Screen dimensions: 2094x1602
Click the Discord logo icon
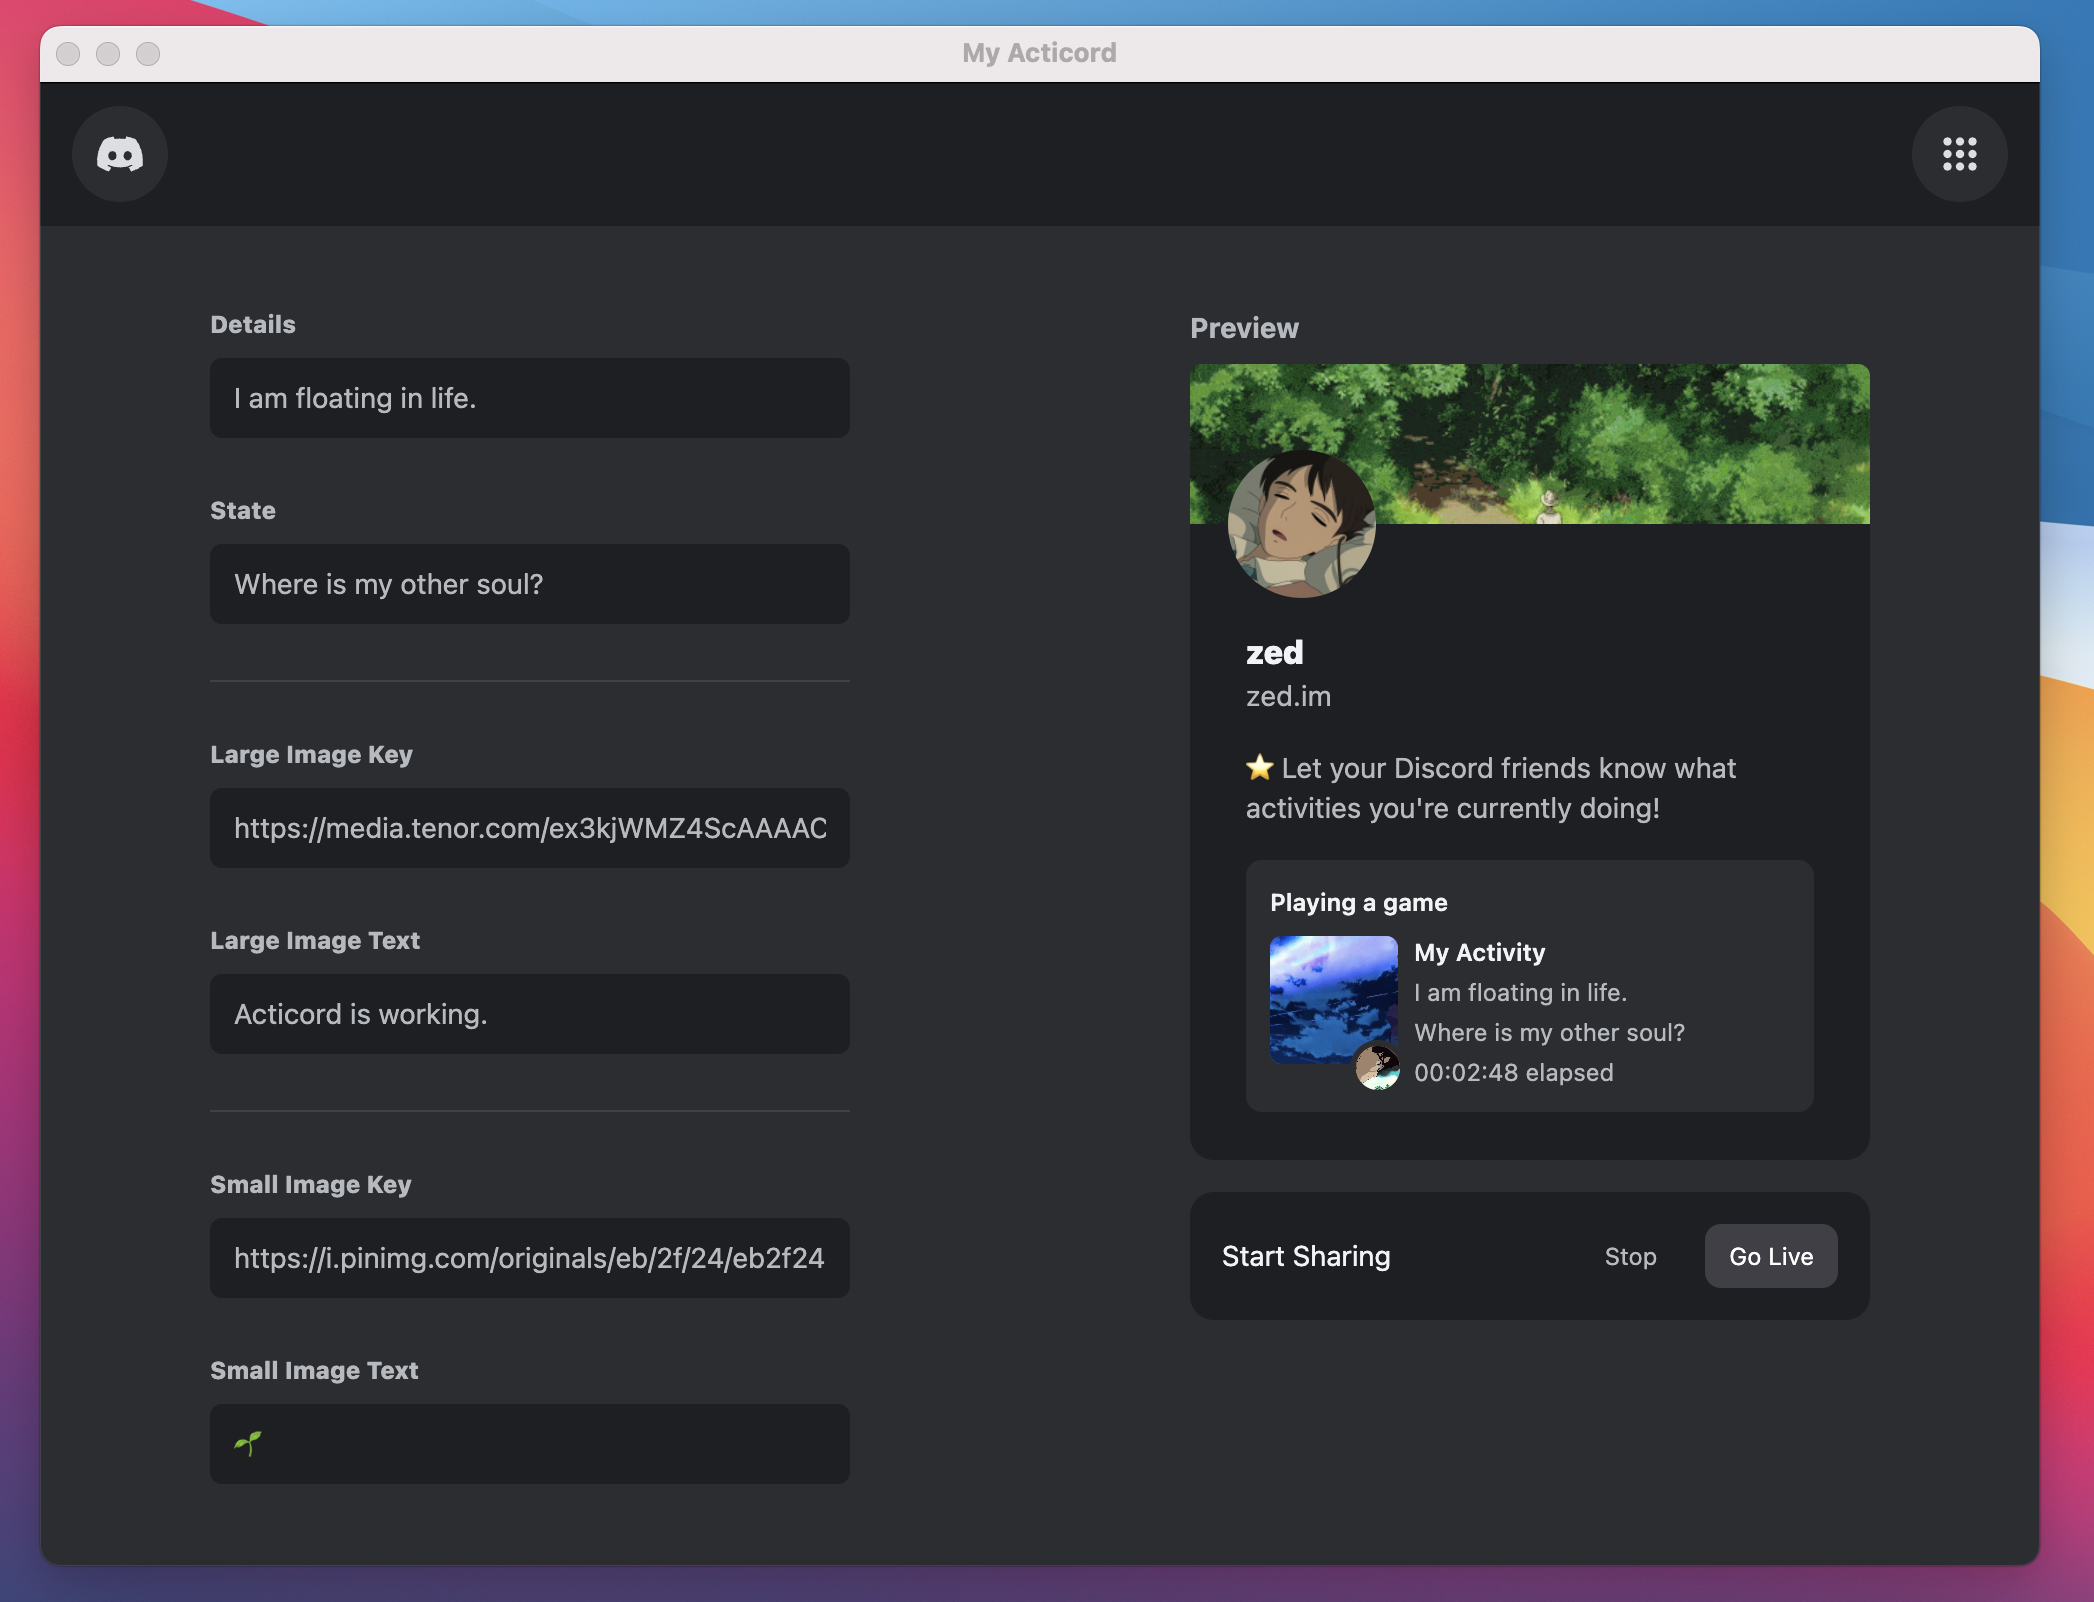pos(120,154)
